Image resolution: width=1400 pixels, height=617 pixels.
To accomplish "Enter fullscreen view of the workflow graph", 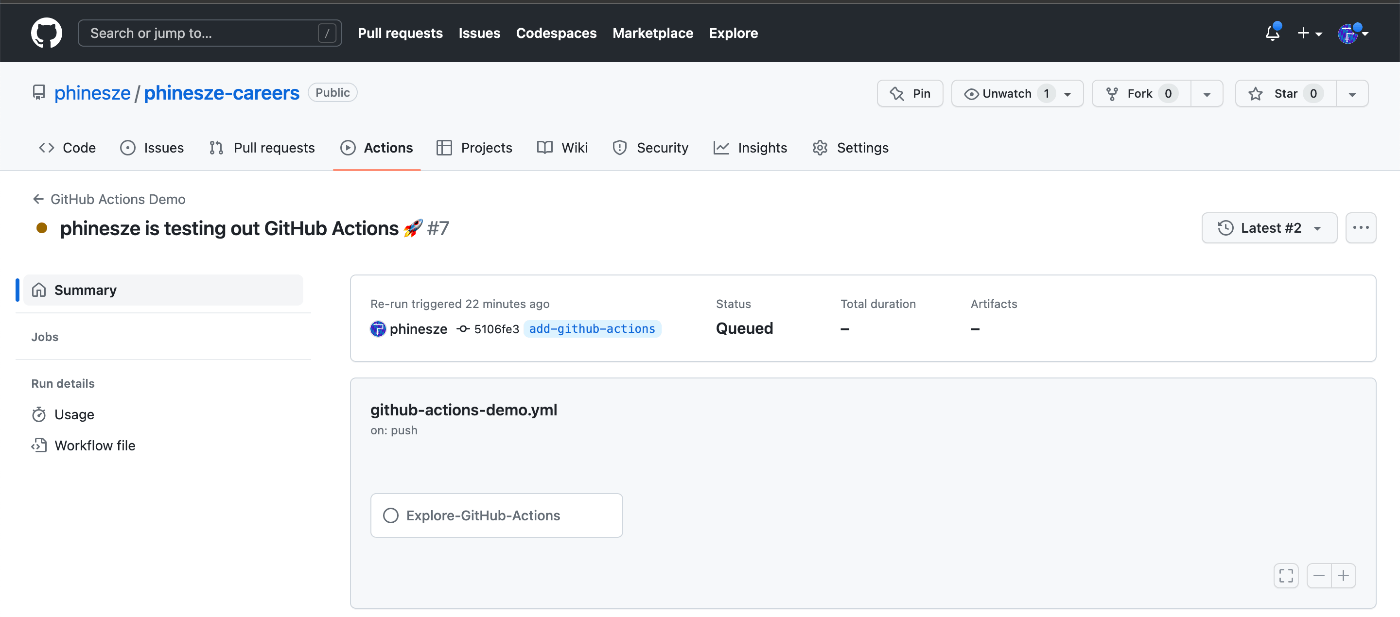I will click(x=1286, y=575).
